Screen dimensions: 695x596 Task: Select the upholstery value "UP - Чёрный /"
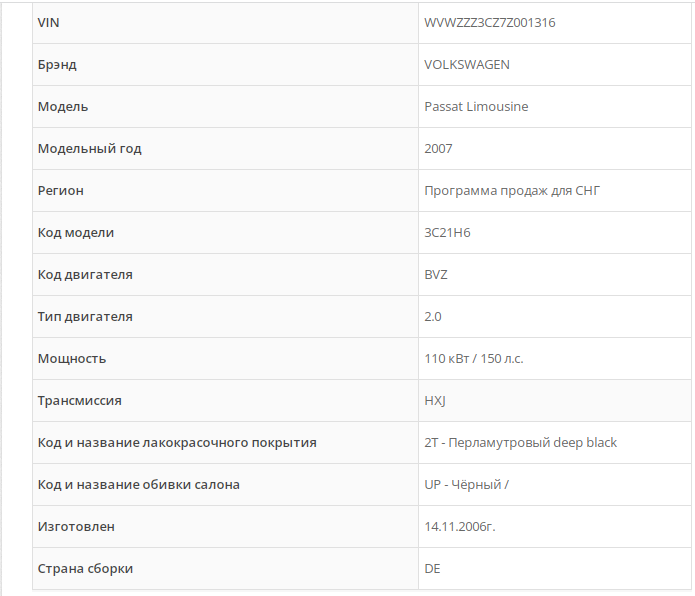[467, 484]
